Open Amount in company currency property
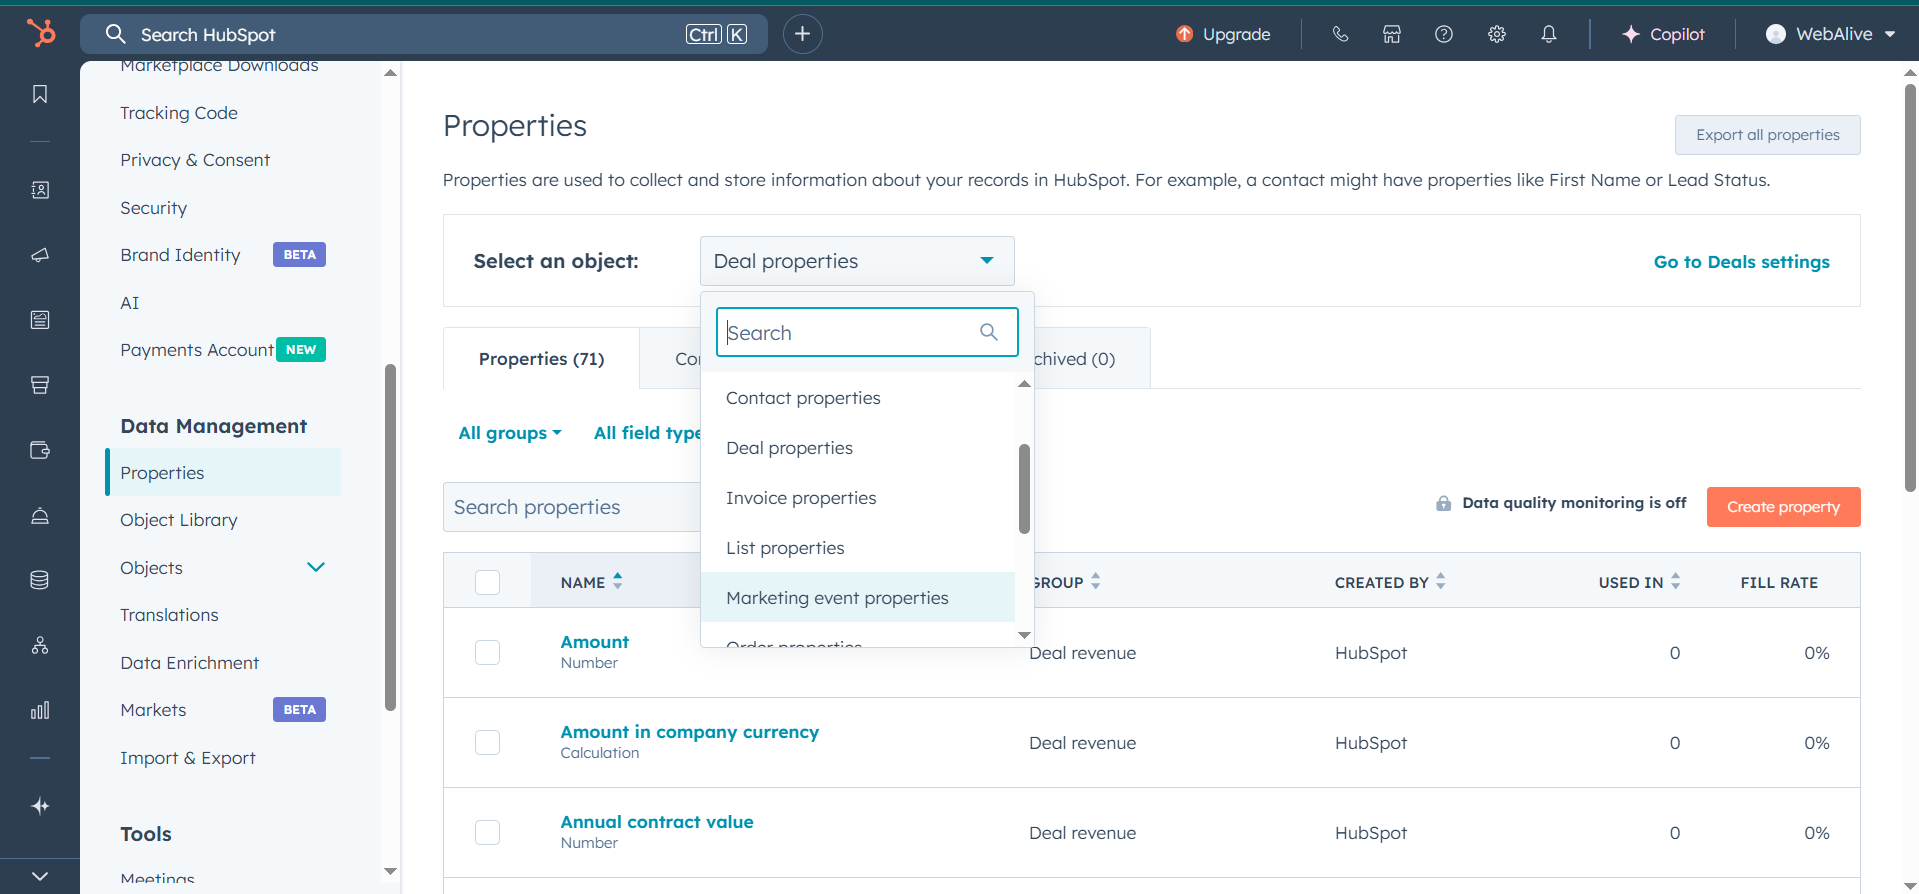This screenshot has width=1919, height=894. [x=689, y=732]
